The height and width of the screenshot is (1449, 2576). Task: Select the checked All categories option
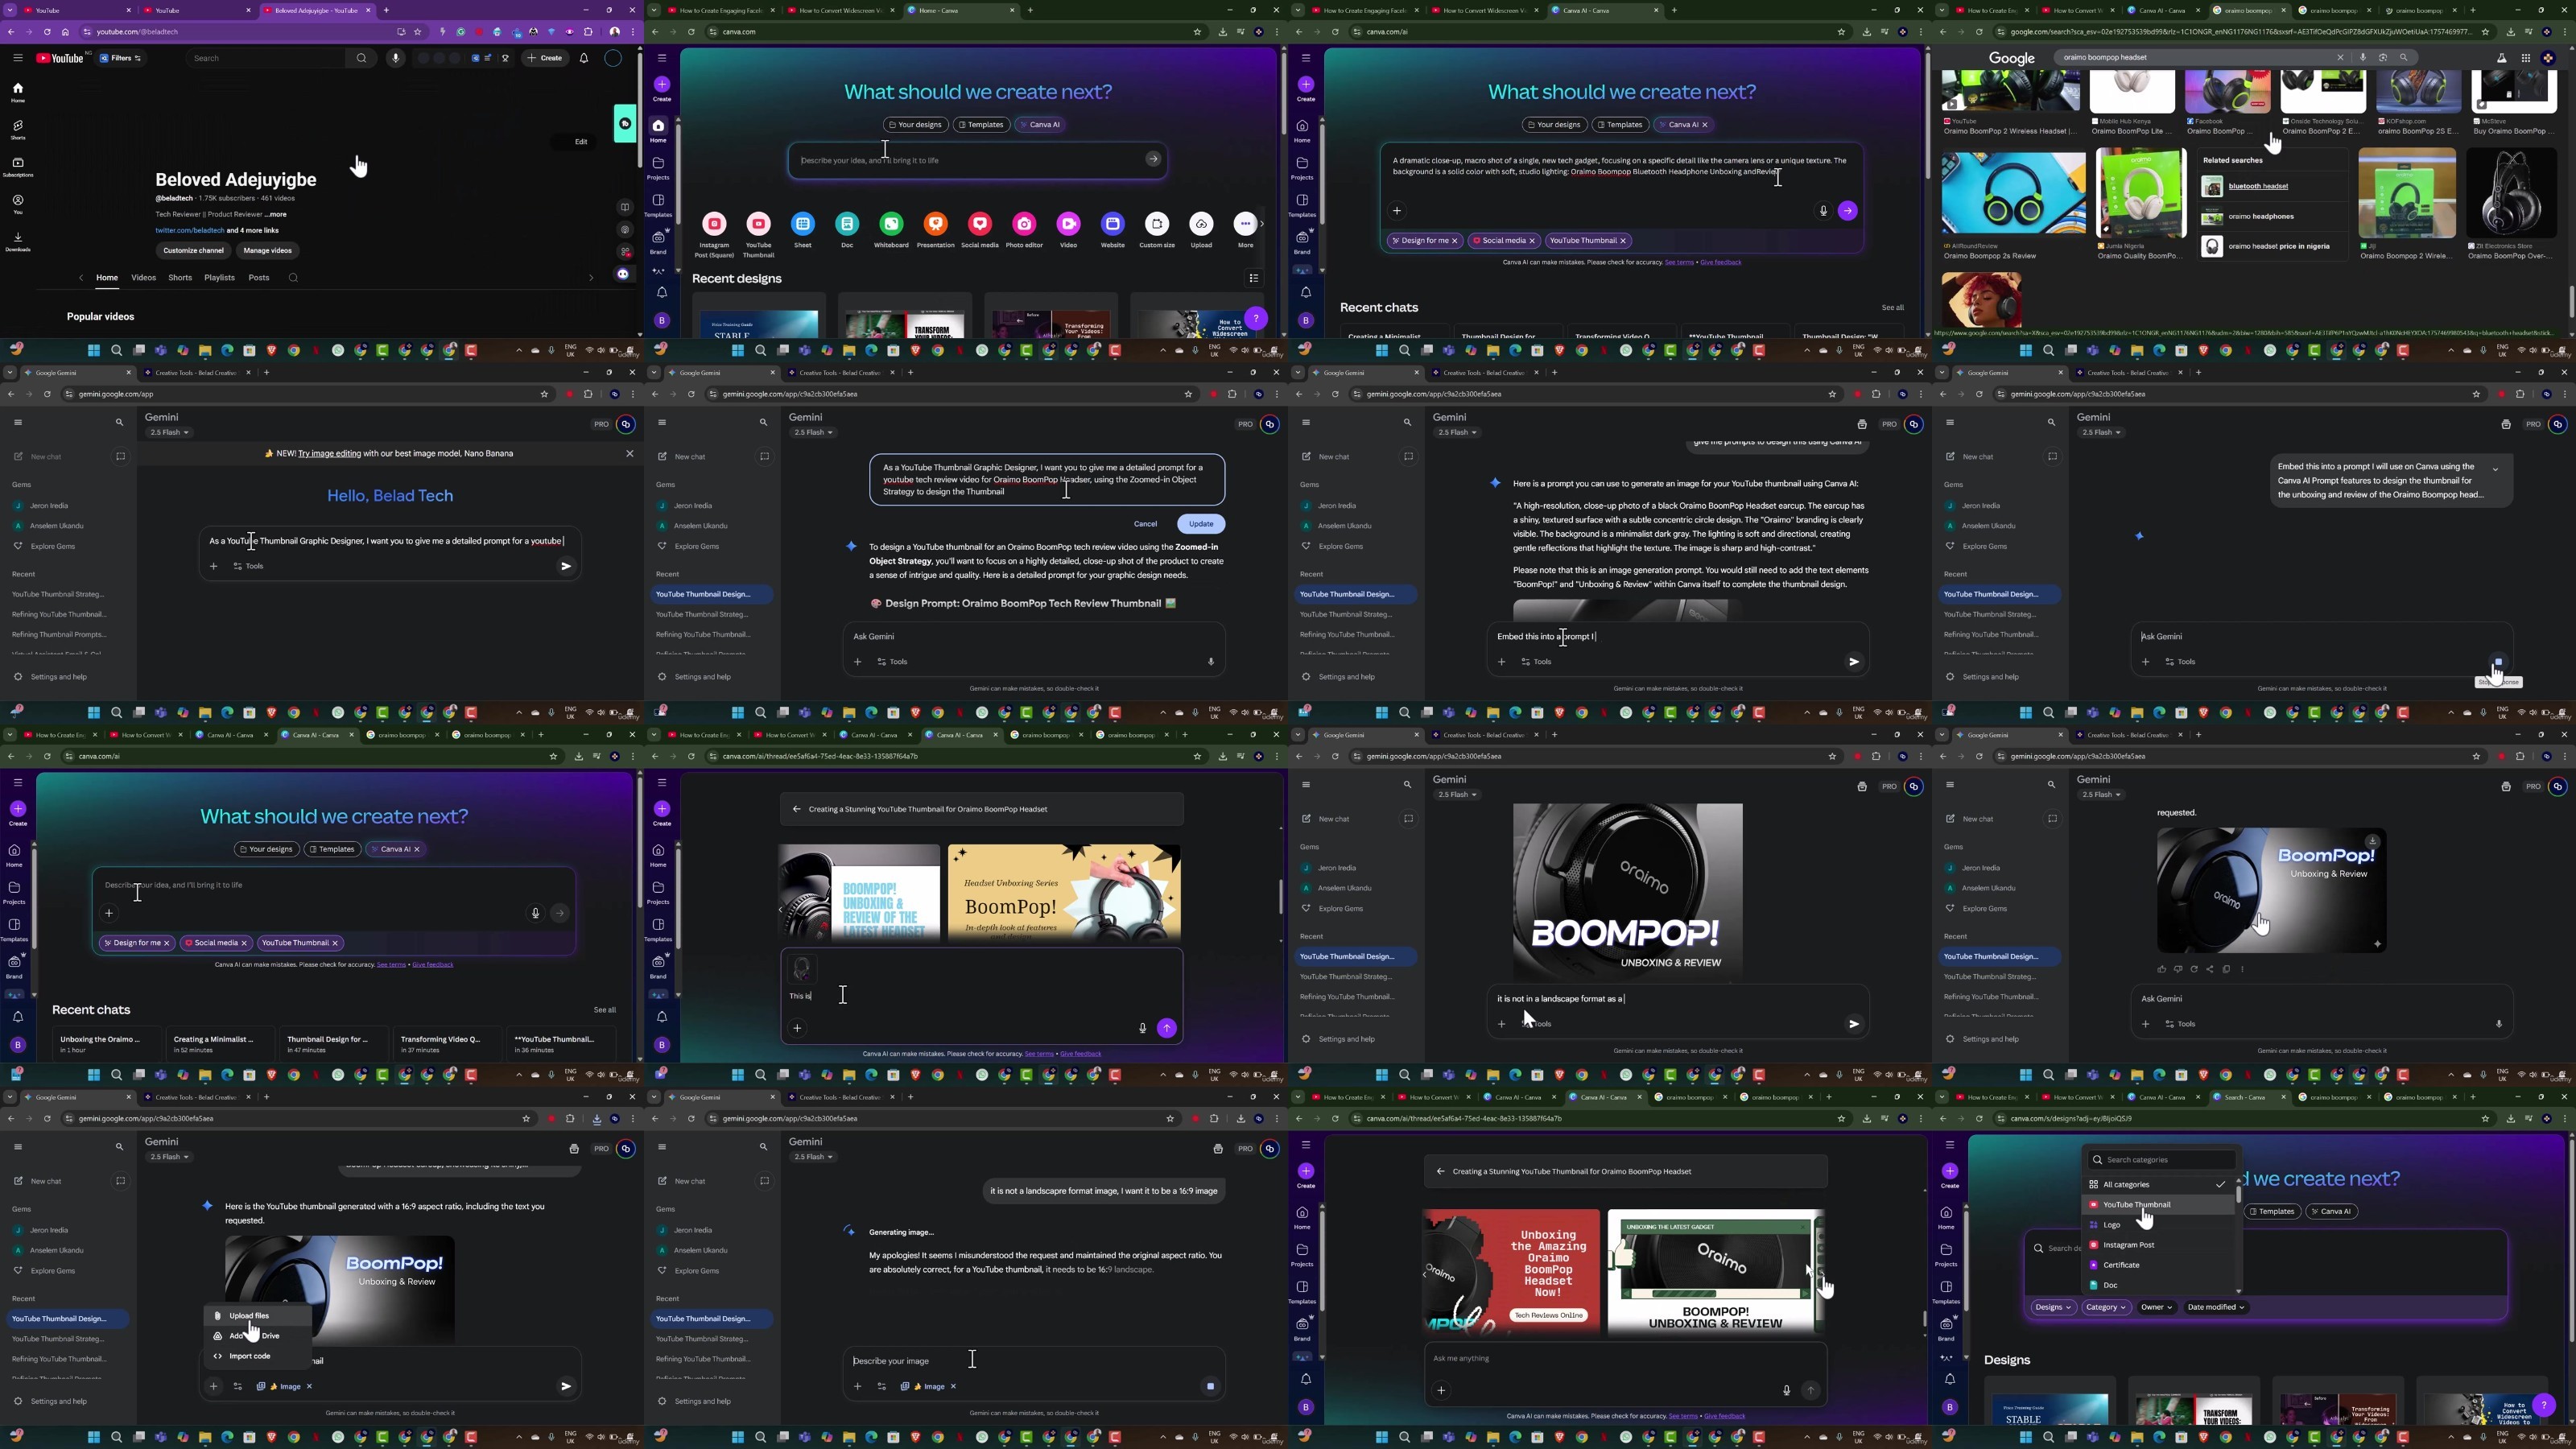[2158, 1184]
